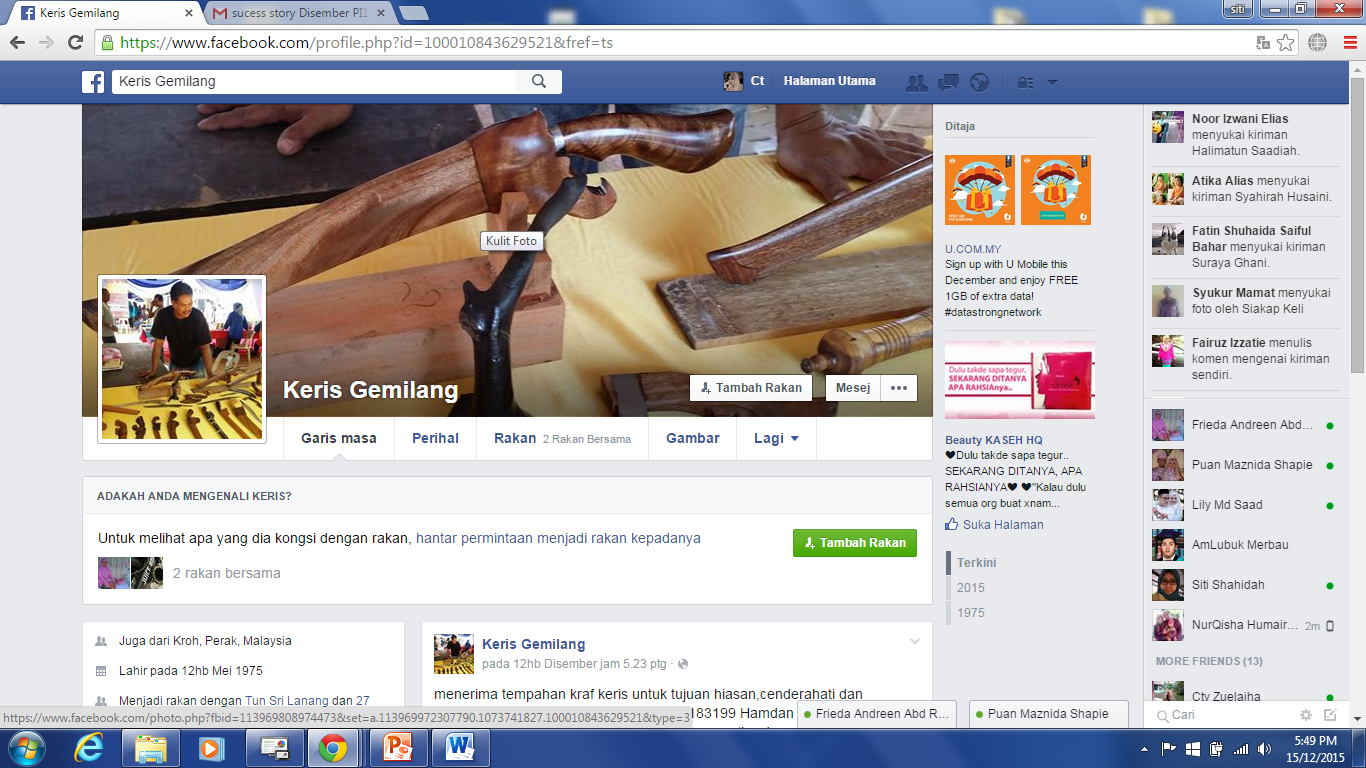Open the three-dots more actions button
The image size is (1366, 768).
click(898, 388)
